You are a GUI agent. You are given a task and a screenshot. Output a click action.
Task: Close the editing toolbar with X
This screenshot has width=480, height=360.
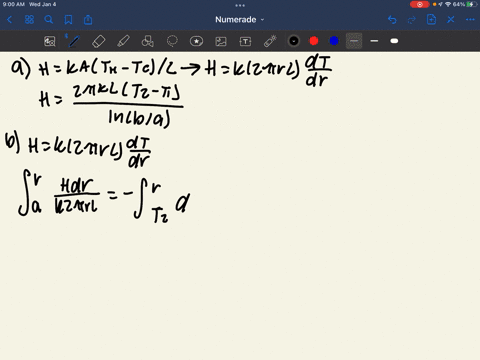click(x=451, y=20)
